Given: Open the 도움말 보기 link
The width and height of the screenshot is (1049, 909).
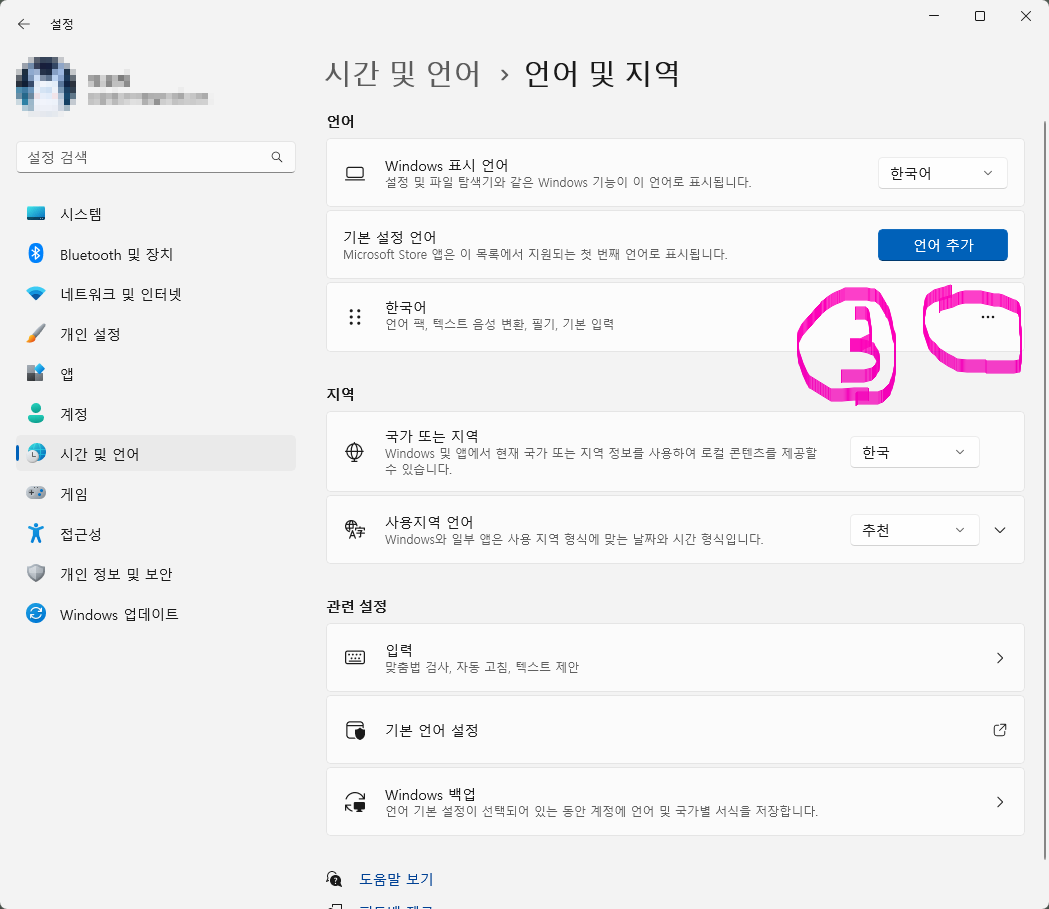Looking at the screenshot, I should (396, 879).
